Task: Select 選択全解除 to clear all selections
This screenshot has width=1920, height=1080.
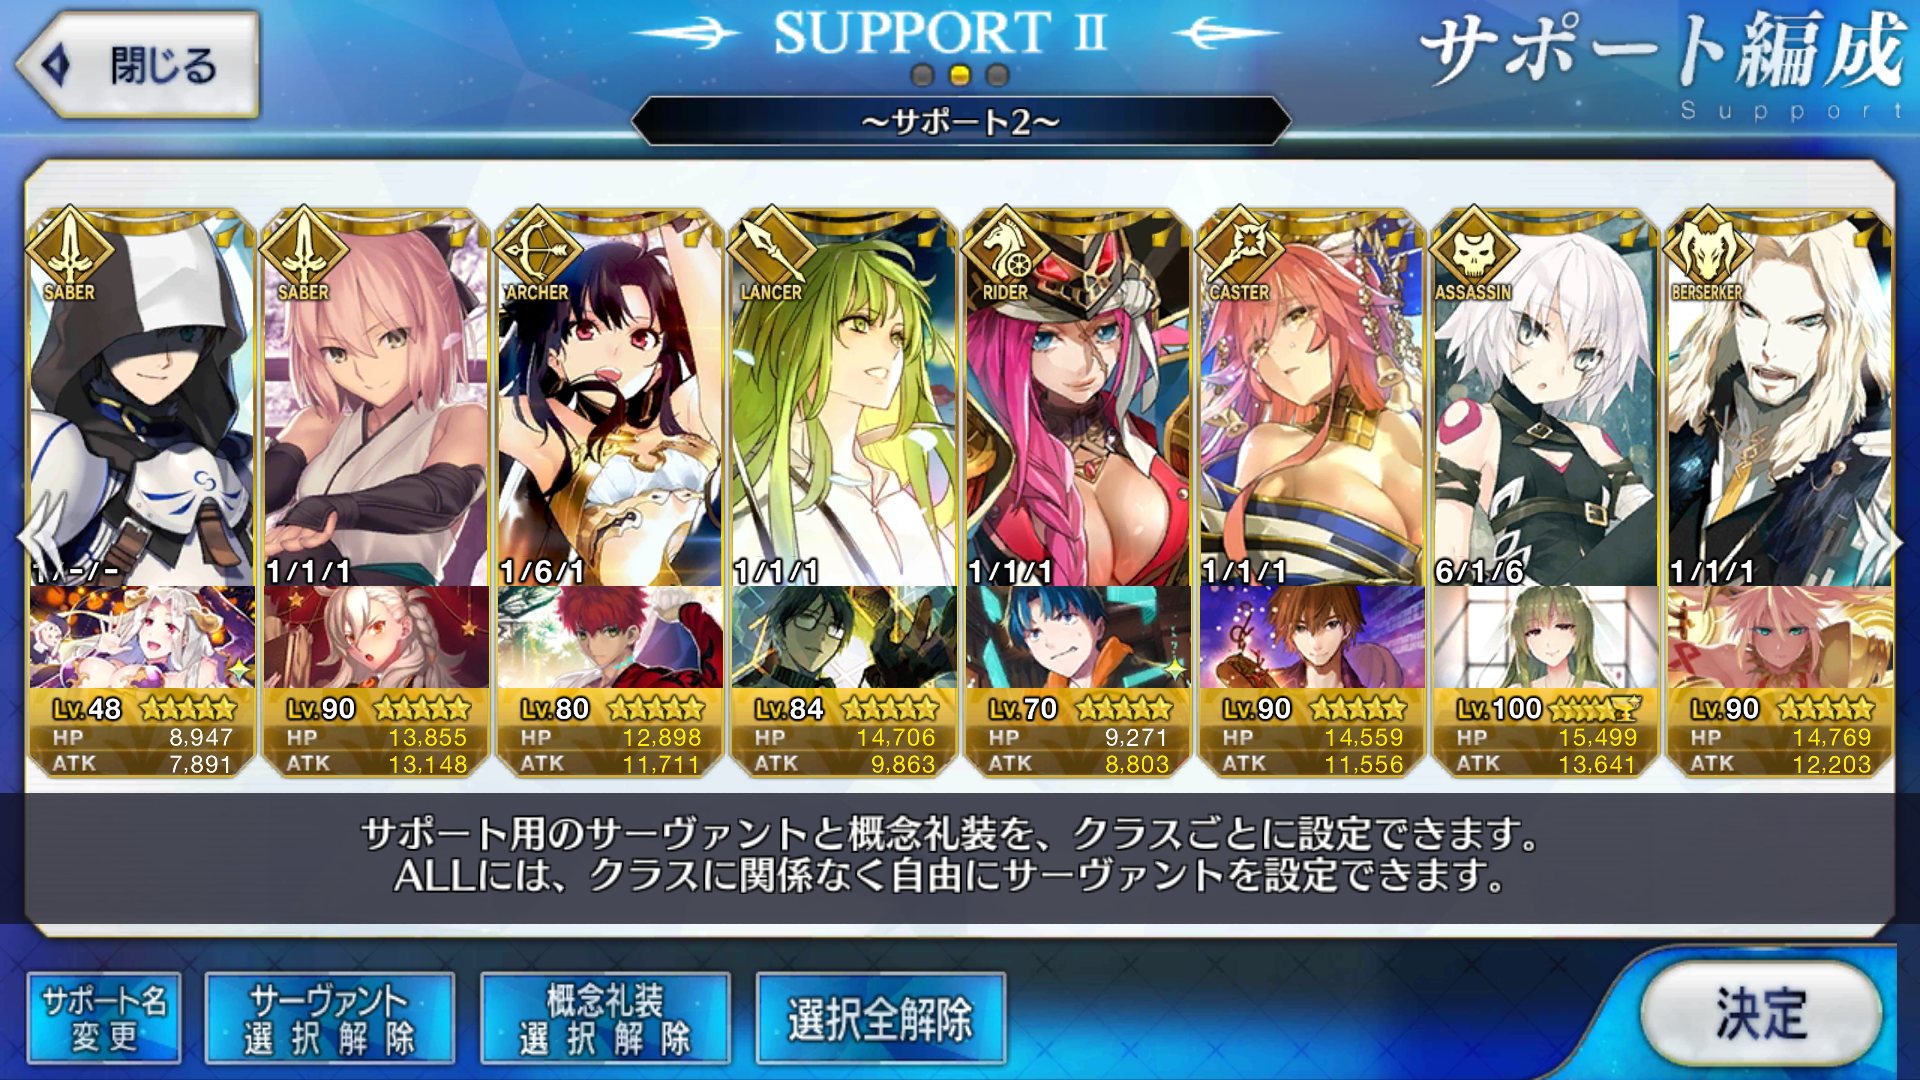Action: [x=880, y=1018]
